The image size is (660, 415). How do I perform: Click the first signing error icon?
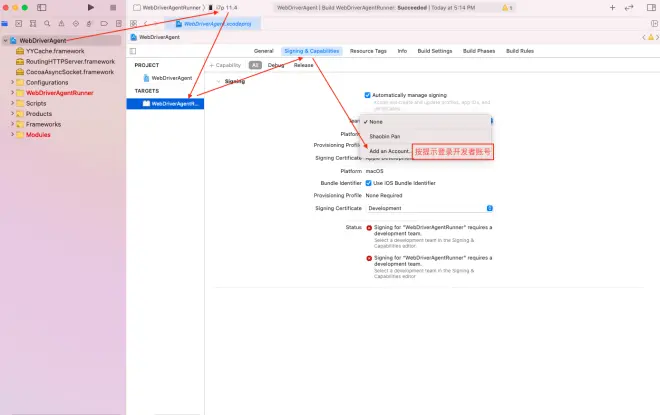[x=369, y=228]
